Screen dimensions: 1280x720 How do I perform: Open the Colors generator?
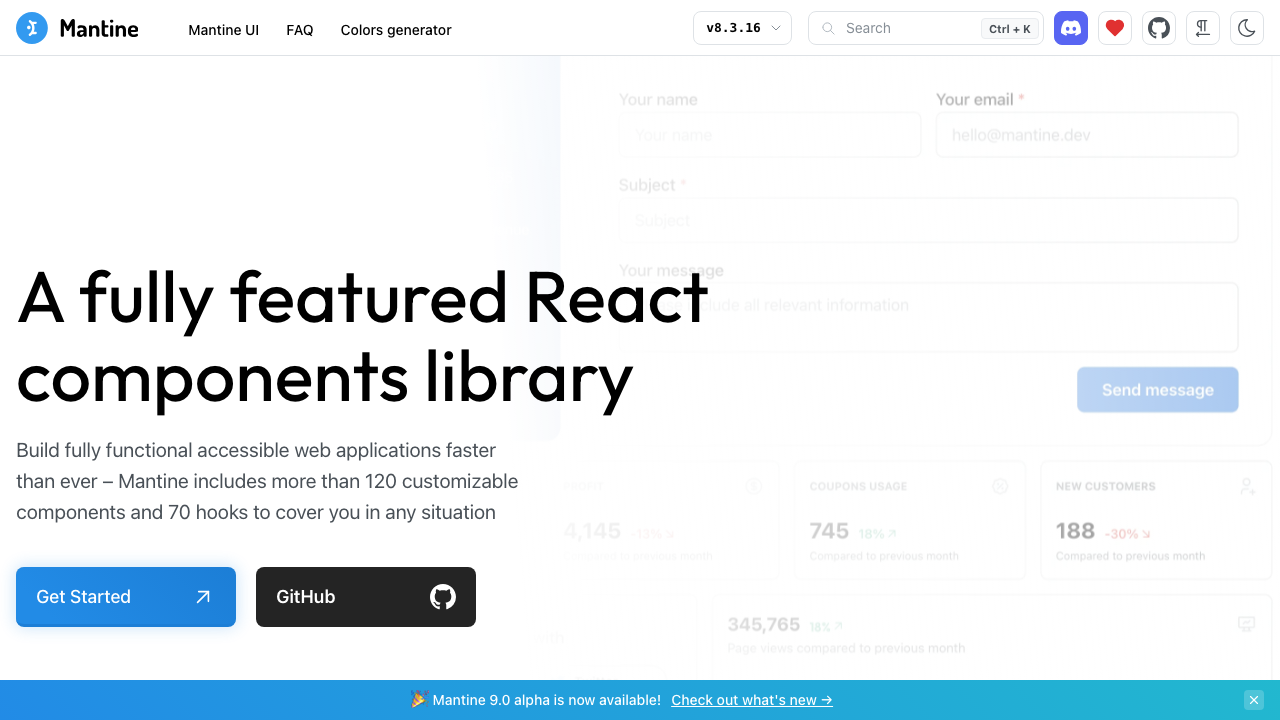[x=395, y=30]
